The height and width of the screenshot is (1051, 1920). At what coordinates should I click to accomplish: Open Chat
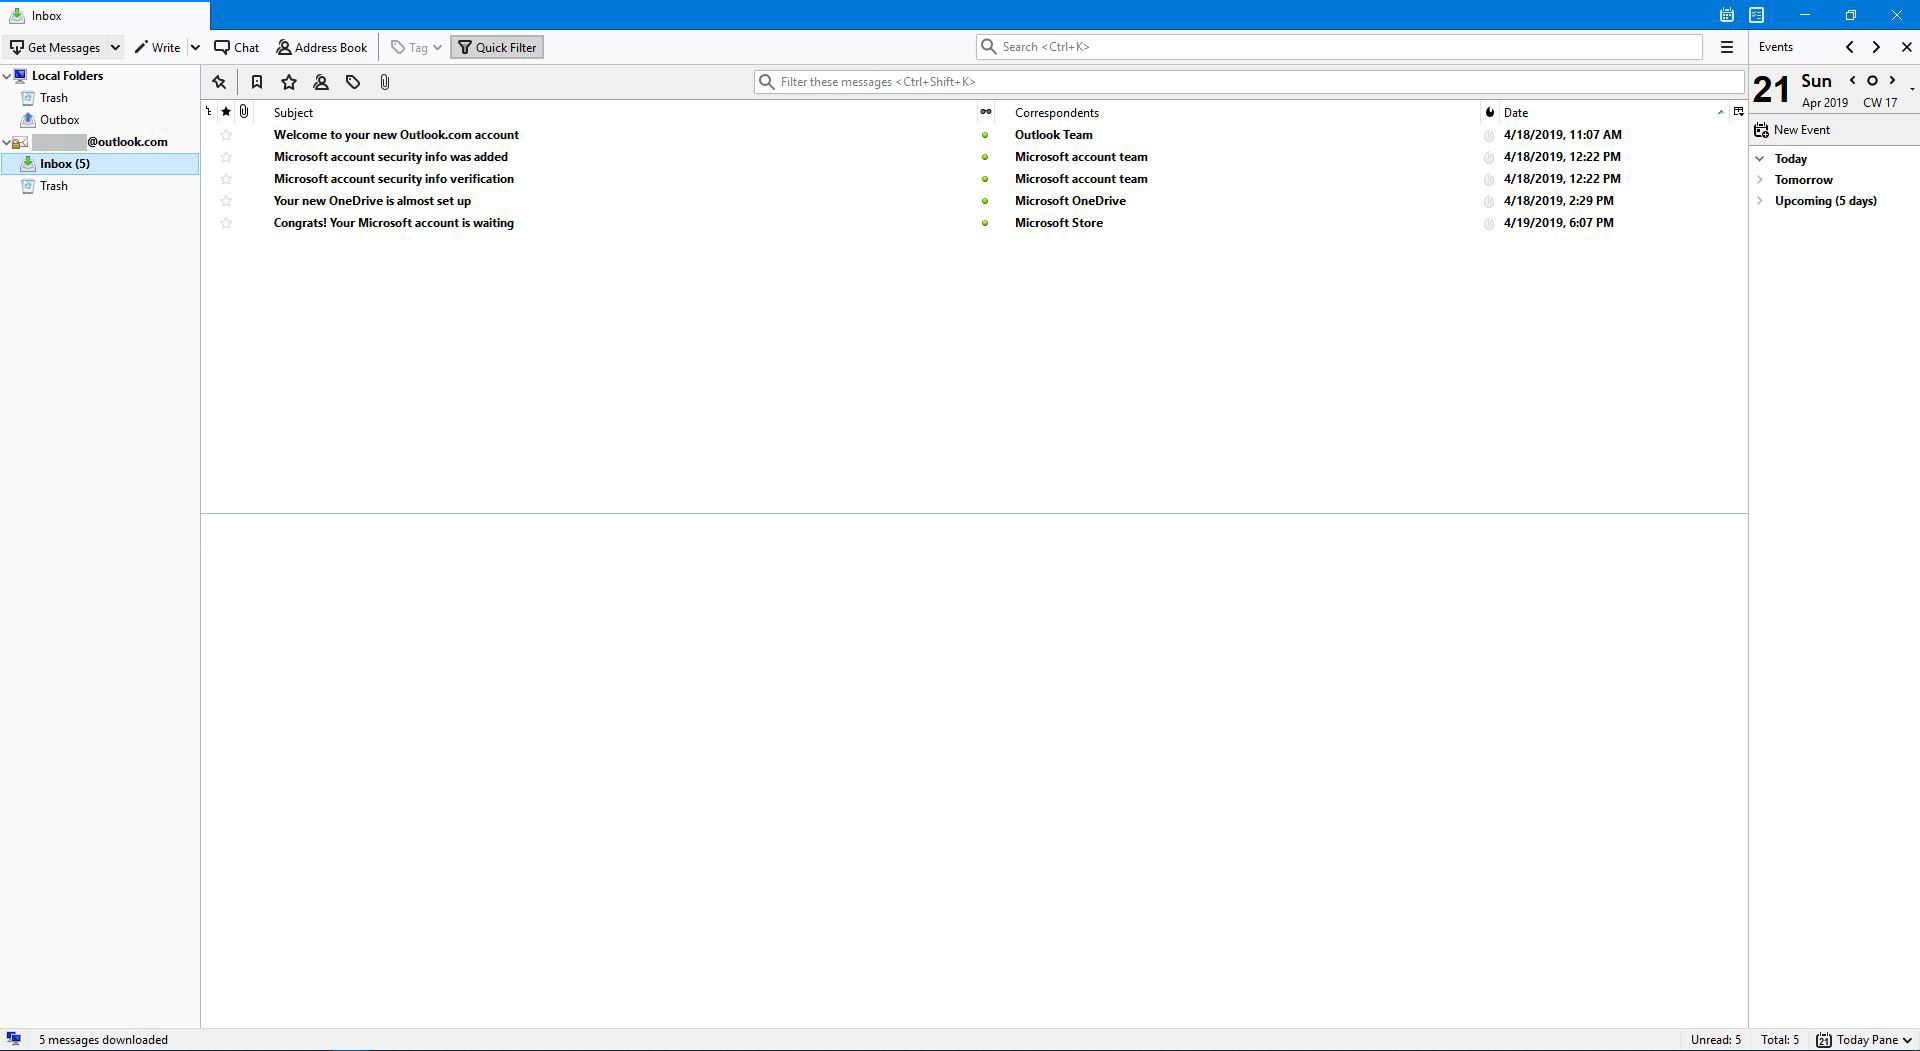pyautogui.click(x=237, y=47)
